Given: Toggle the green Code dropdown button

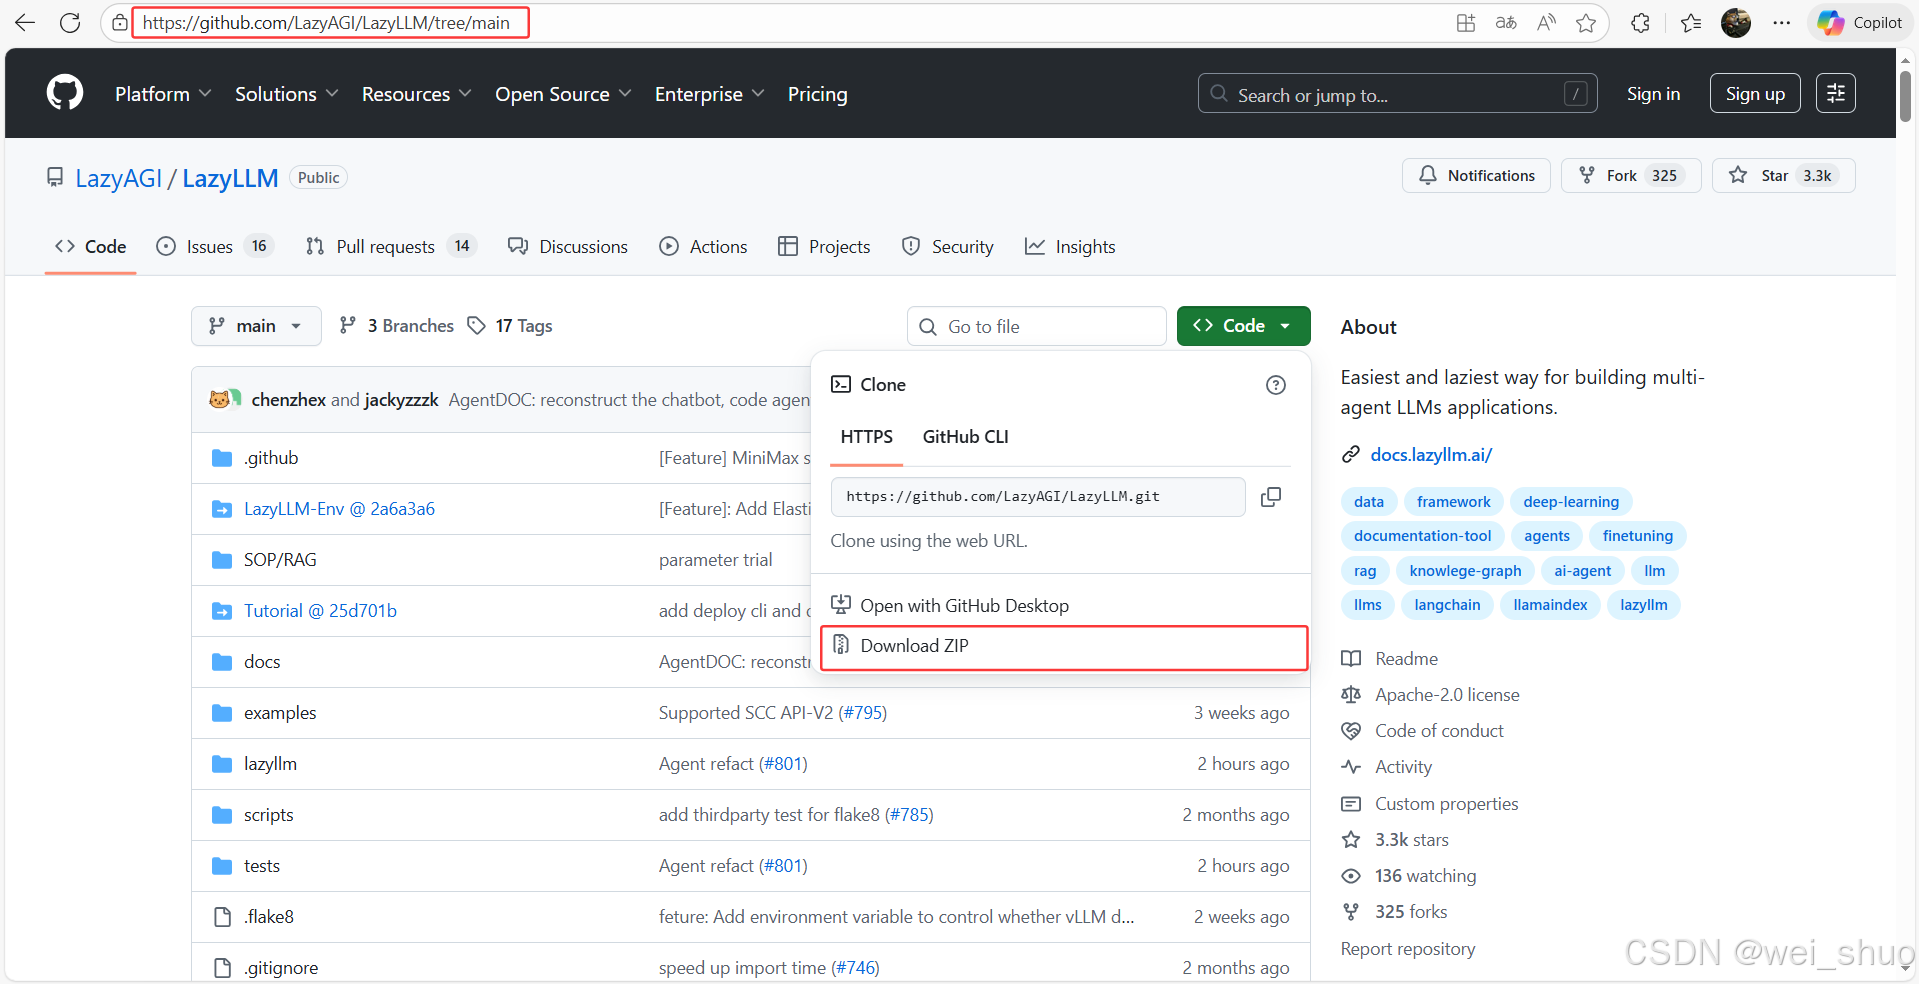Looking at the screenshot, I should tap(1243, 326).
